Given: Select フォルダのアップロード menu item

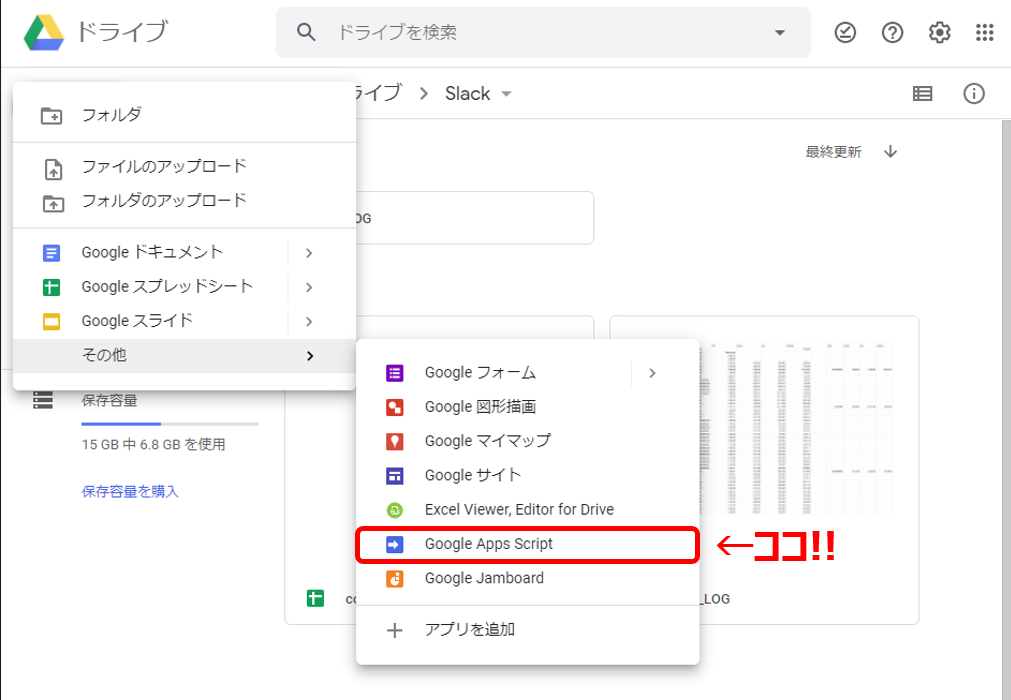Looking at the screenshot, I should tap(184, 202).
